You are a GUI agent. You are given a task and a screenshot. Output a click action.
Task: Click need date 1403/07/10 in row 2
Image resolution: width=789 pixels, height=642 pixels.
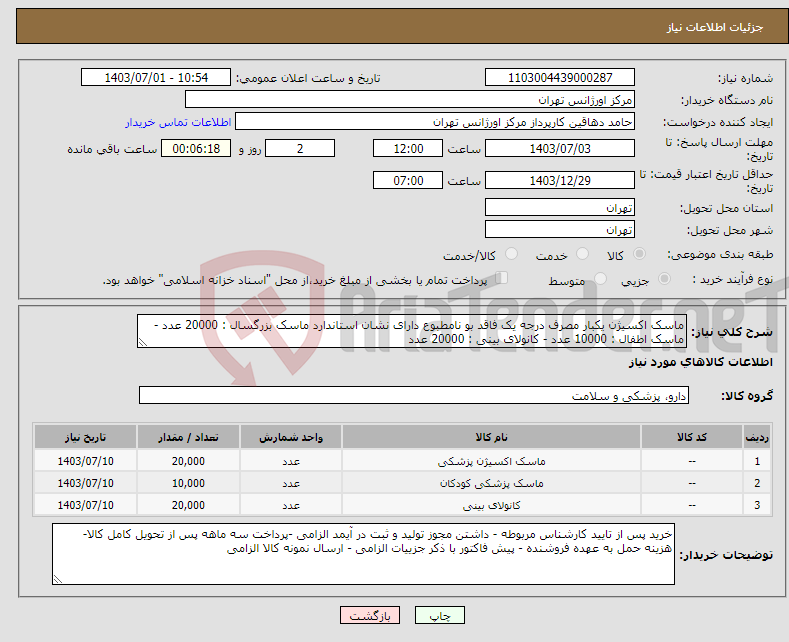click(86, 483)
